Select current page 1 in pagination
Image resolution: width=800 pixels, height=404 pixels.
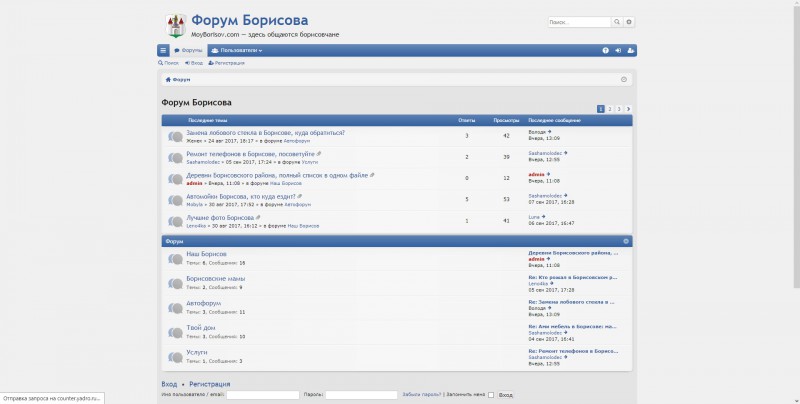(x=601, y=109)
